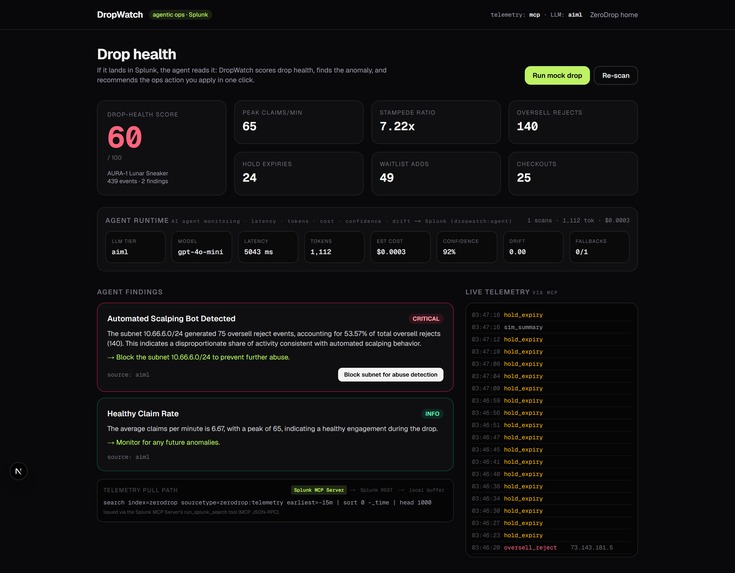This screenshot has height=573, width=735.
Task: Click the Model value gpt-4o-mini
Action: (x=201, y=252)
